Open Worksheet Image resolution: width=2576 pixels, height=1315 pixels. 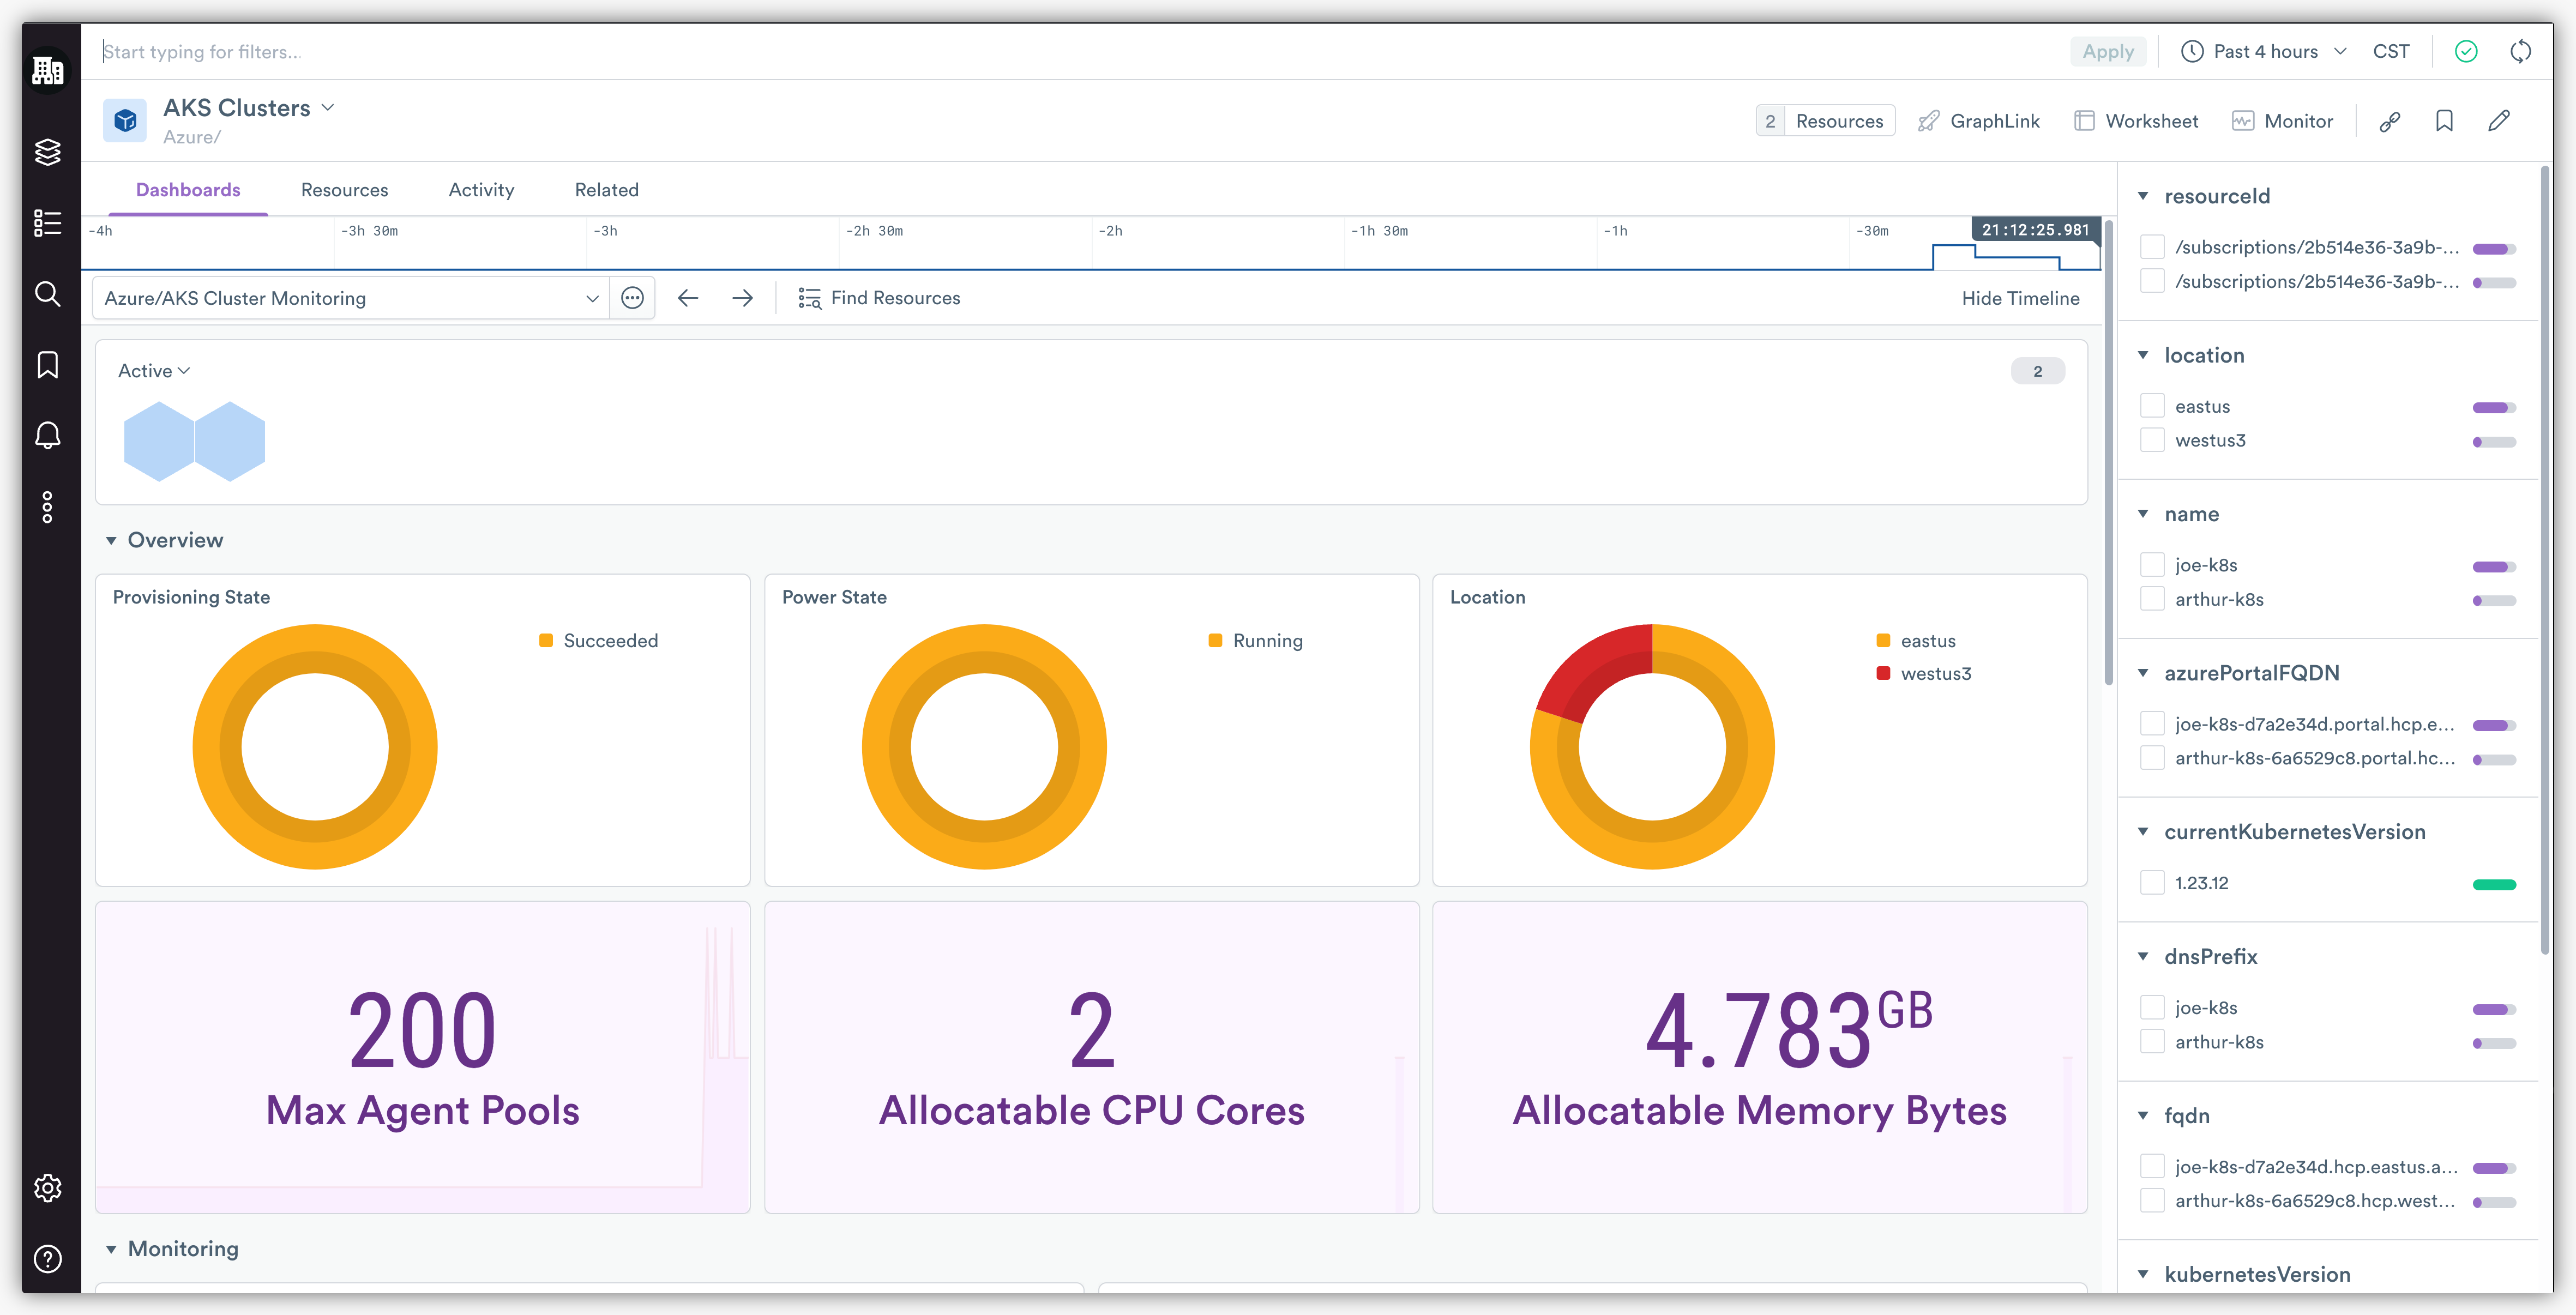[2136, 121]
